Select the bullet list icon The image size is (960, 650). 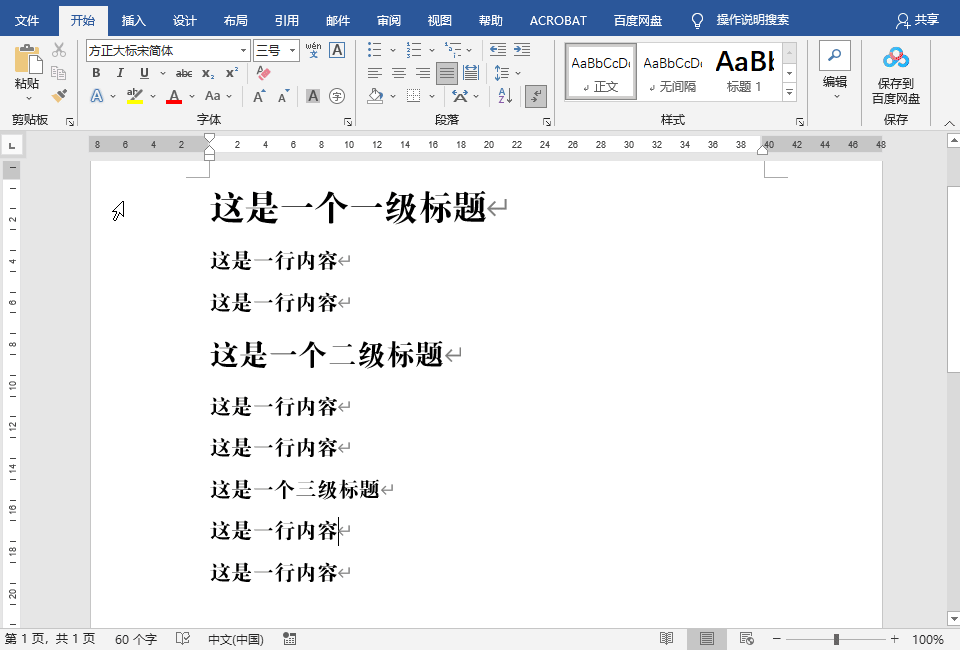373,49
